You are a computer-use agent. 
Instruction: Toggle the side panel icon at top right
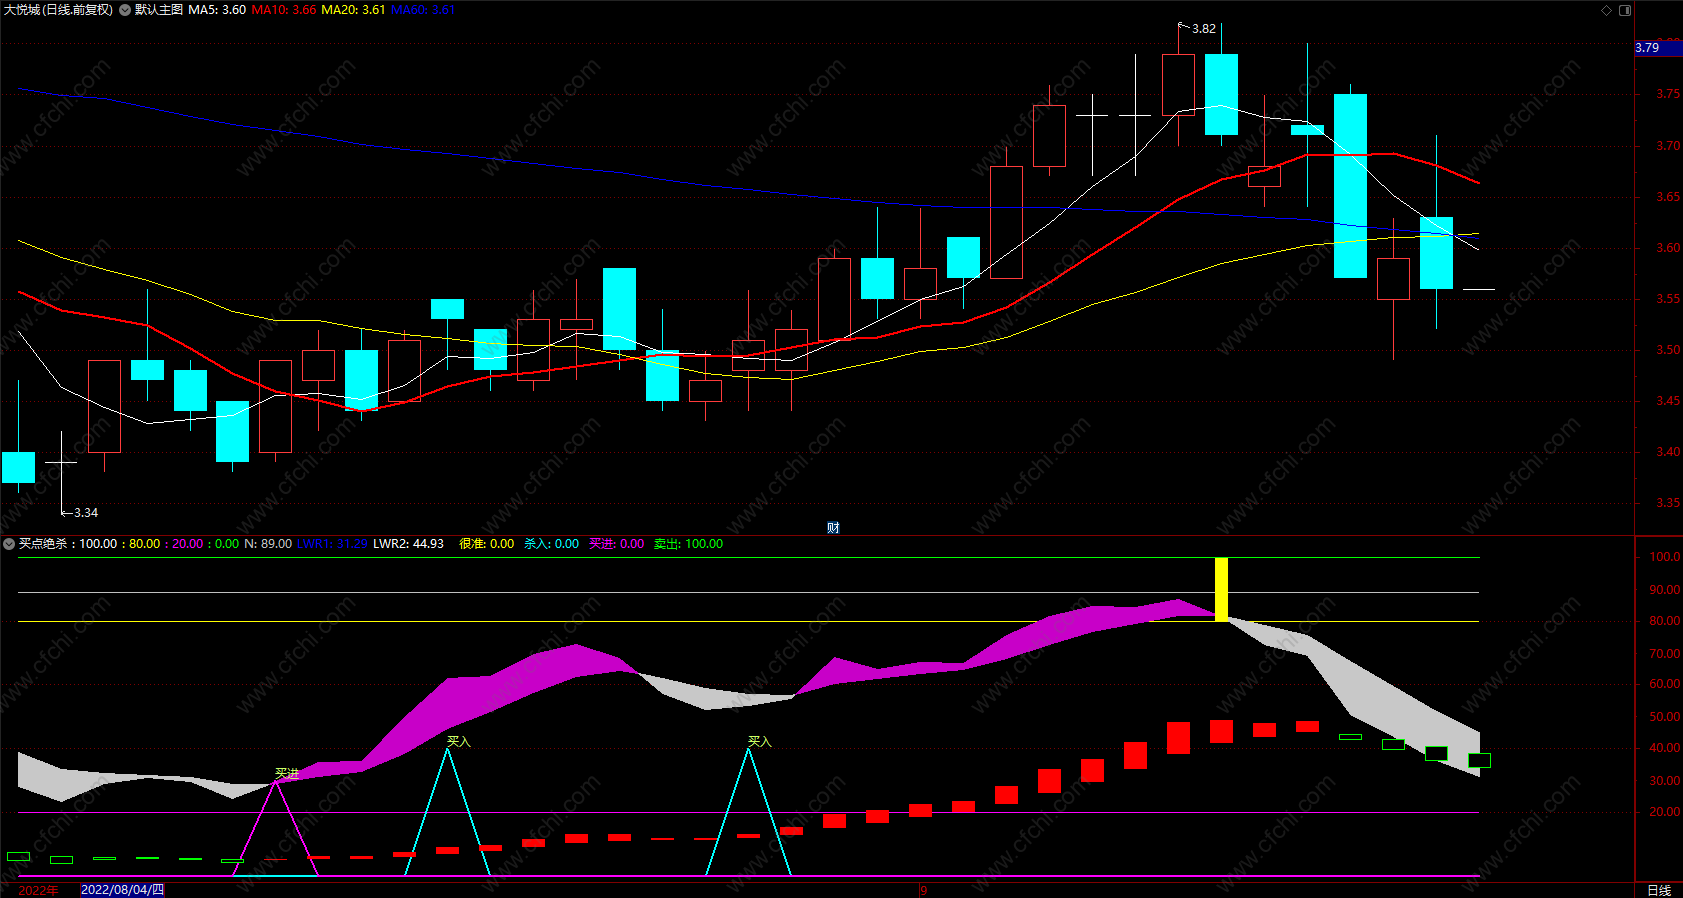(x=1625, y=10)
